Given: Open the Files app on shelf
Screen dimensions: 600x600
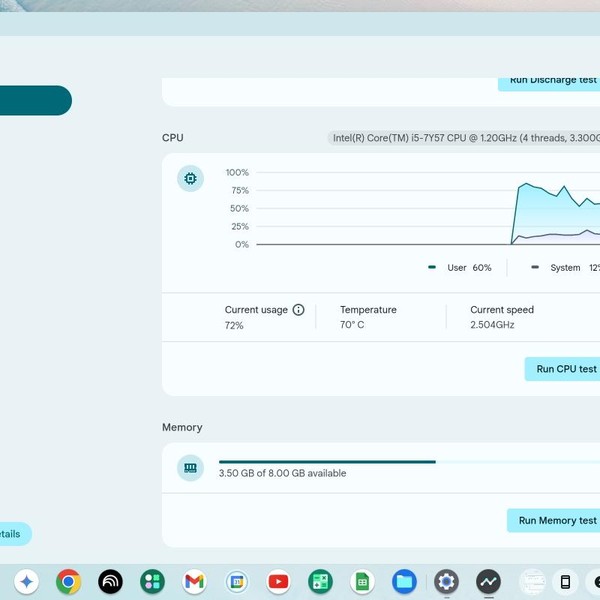Looking at the screenshot, I should (404, 581).
